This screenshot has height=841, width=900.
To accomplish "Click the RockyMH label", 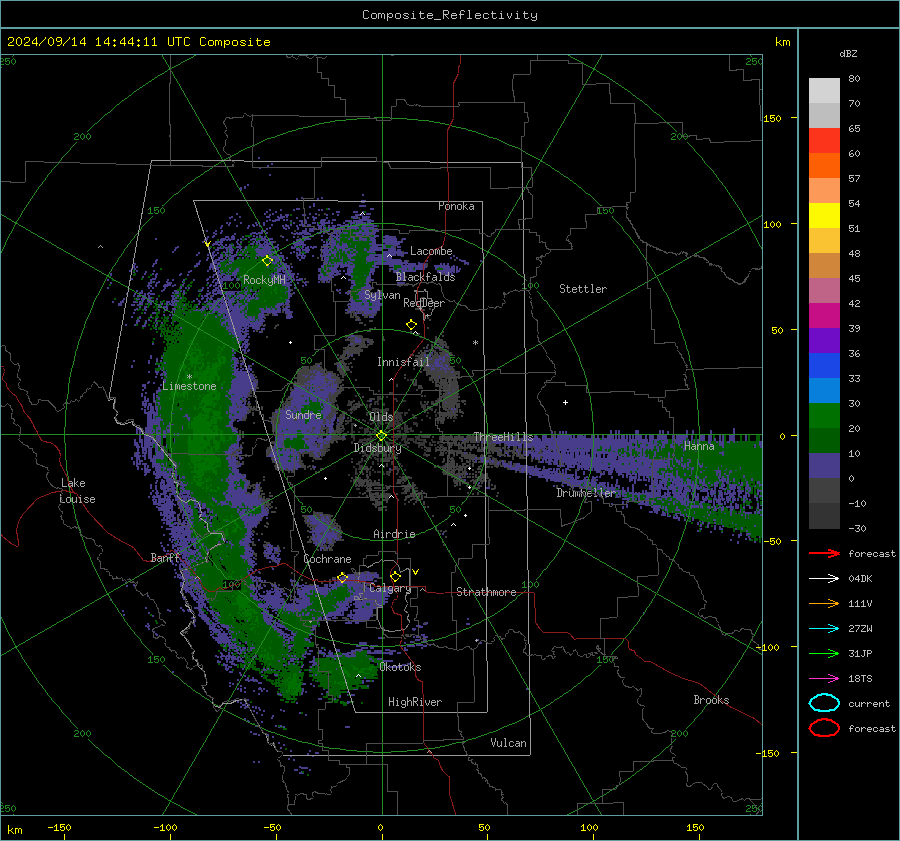I will point(264,280).
